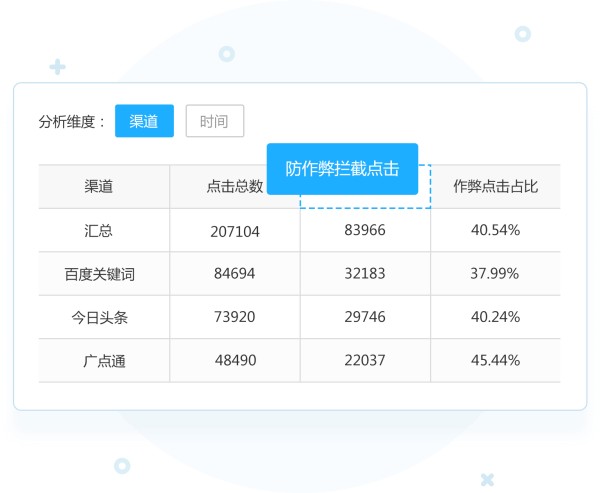Image resolution: width=600 pixels, height=493 pixels.
Task: Click the value 48490
Action: coord(235,360)
